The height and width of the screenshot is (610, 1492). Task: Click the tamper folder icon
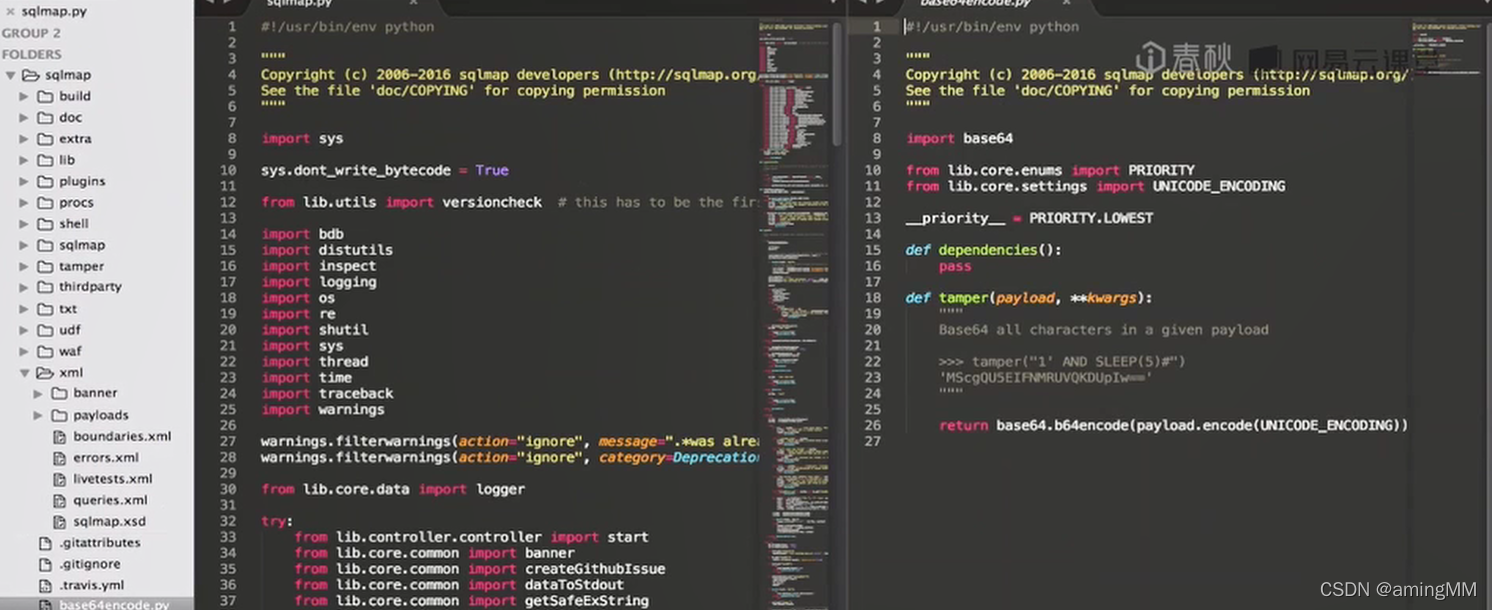pyautogui.click(x=45, y=267)
